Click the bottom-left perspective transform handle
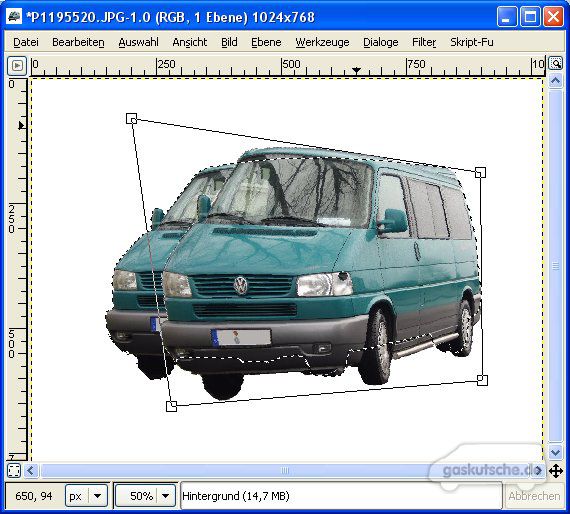This screenshot has width=570, height=514. click(x=172, y=406)
